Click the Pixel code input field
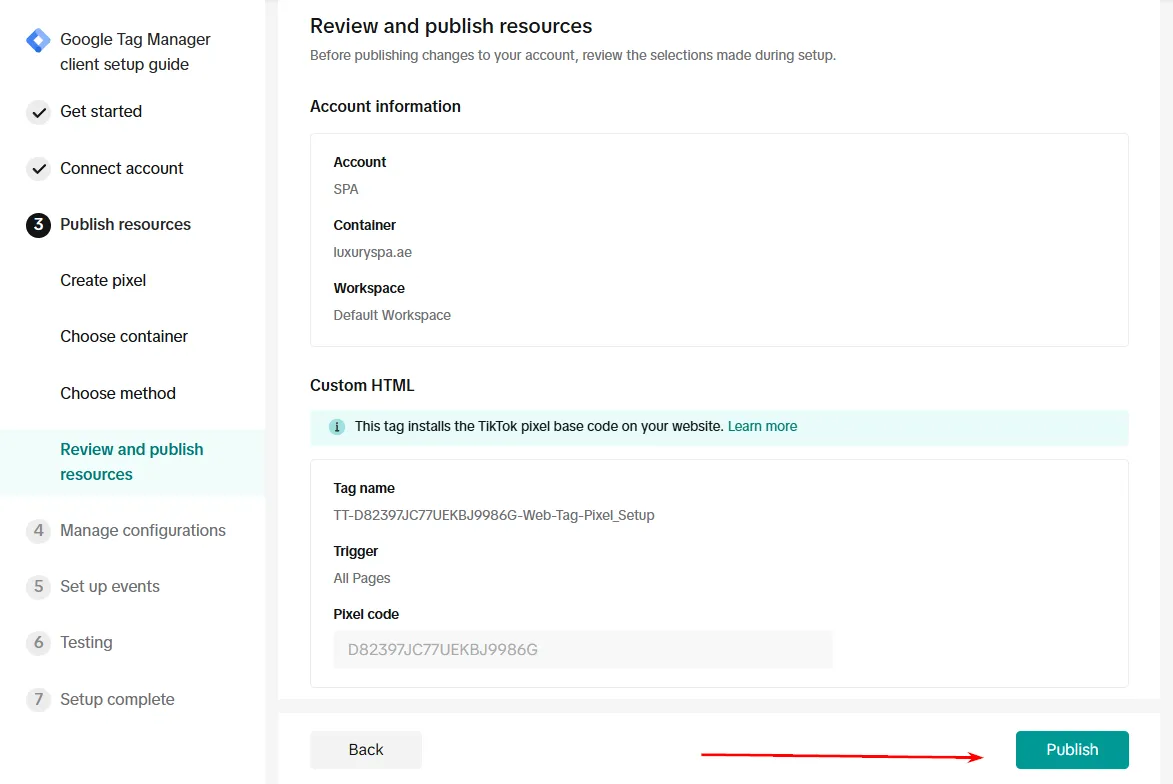1173x784 pixels. click(583, 649)
